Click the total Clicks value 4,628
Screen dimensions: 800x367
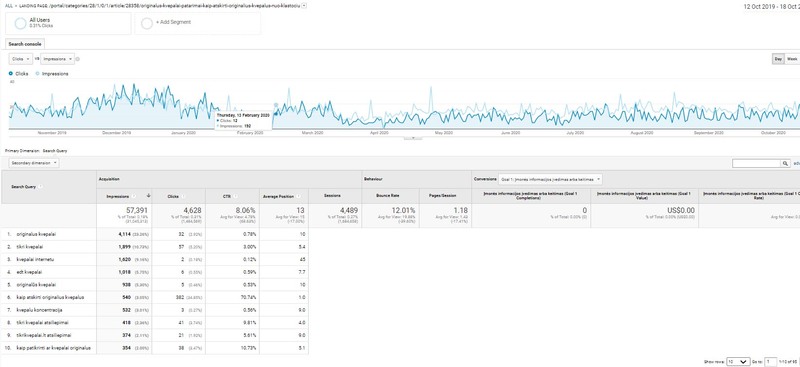click(192, 210)
